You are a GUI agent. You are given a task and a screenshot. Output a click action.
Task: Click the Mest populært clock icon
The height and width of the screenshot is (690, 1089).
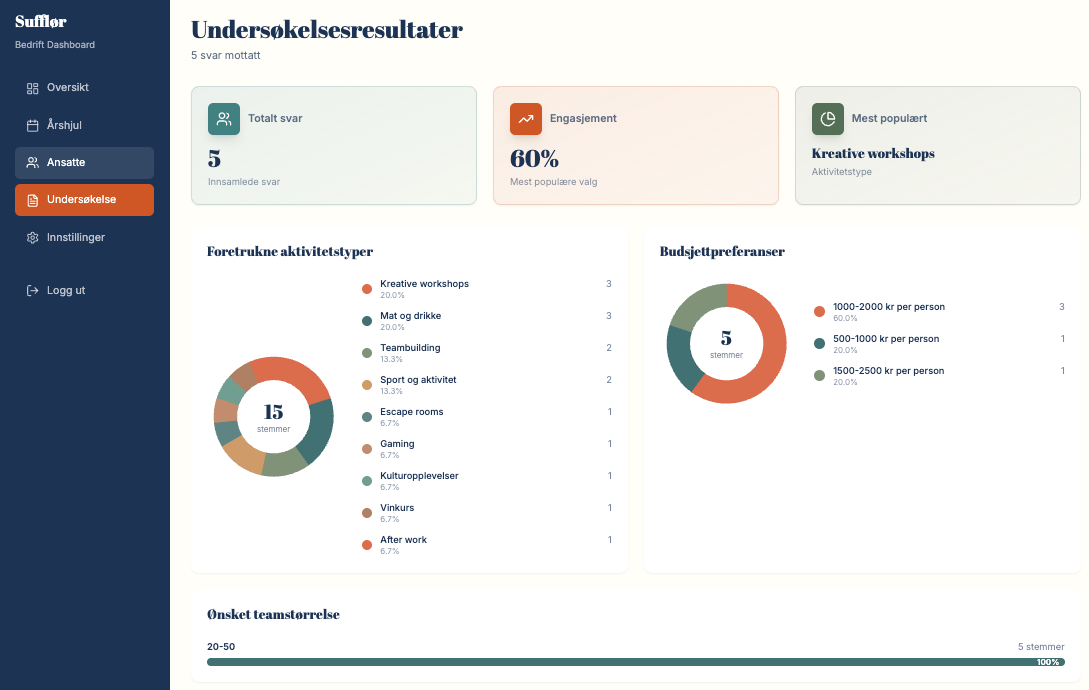click(x=828, y=118)
